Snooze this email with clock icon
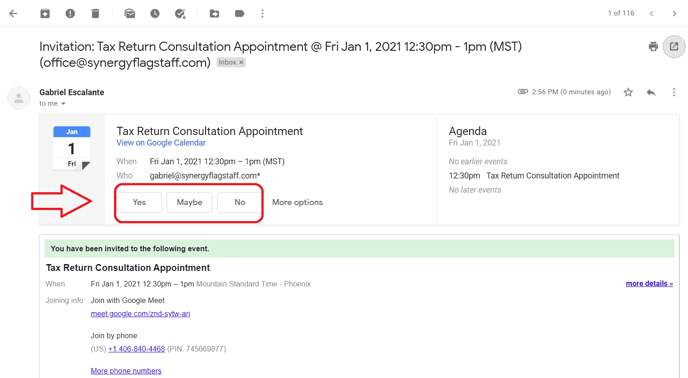Viewport: 688px width, 378px height. 155,14
